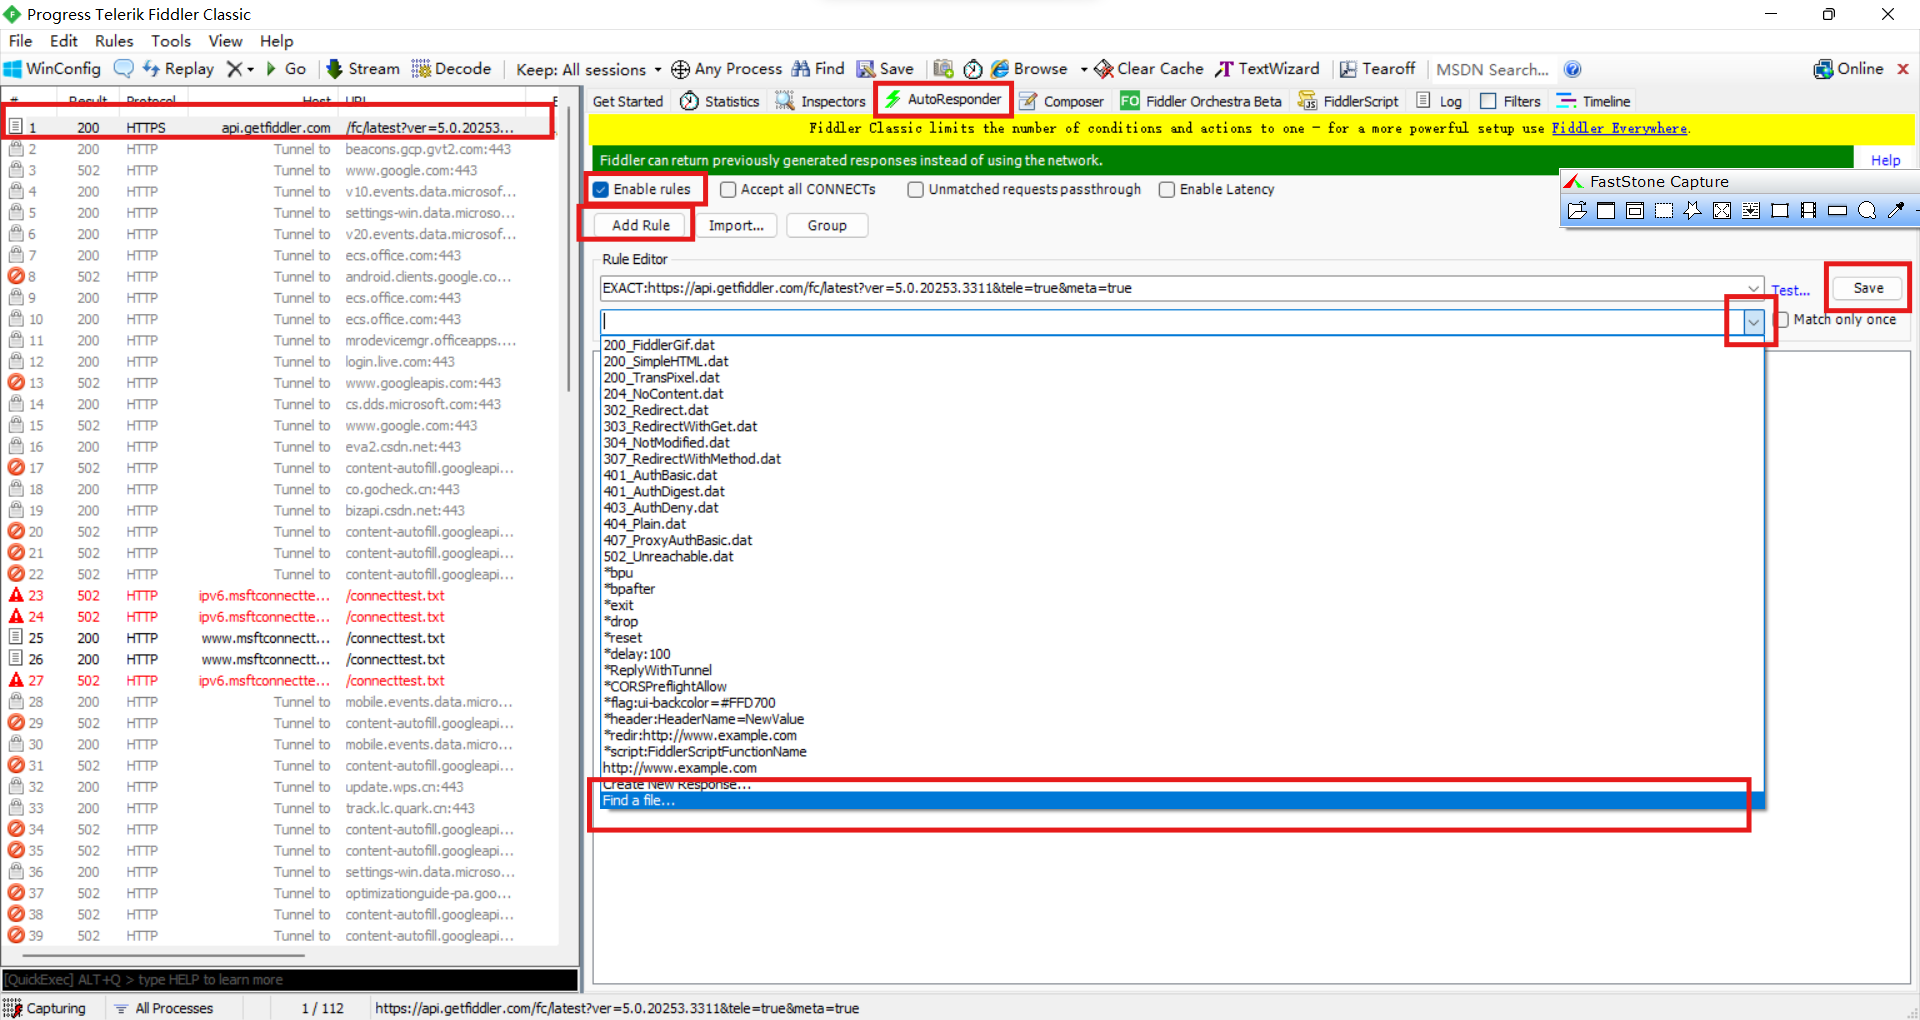
Task: Open the Browse dropdown arrow
Action: (x=1083, y=69)
